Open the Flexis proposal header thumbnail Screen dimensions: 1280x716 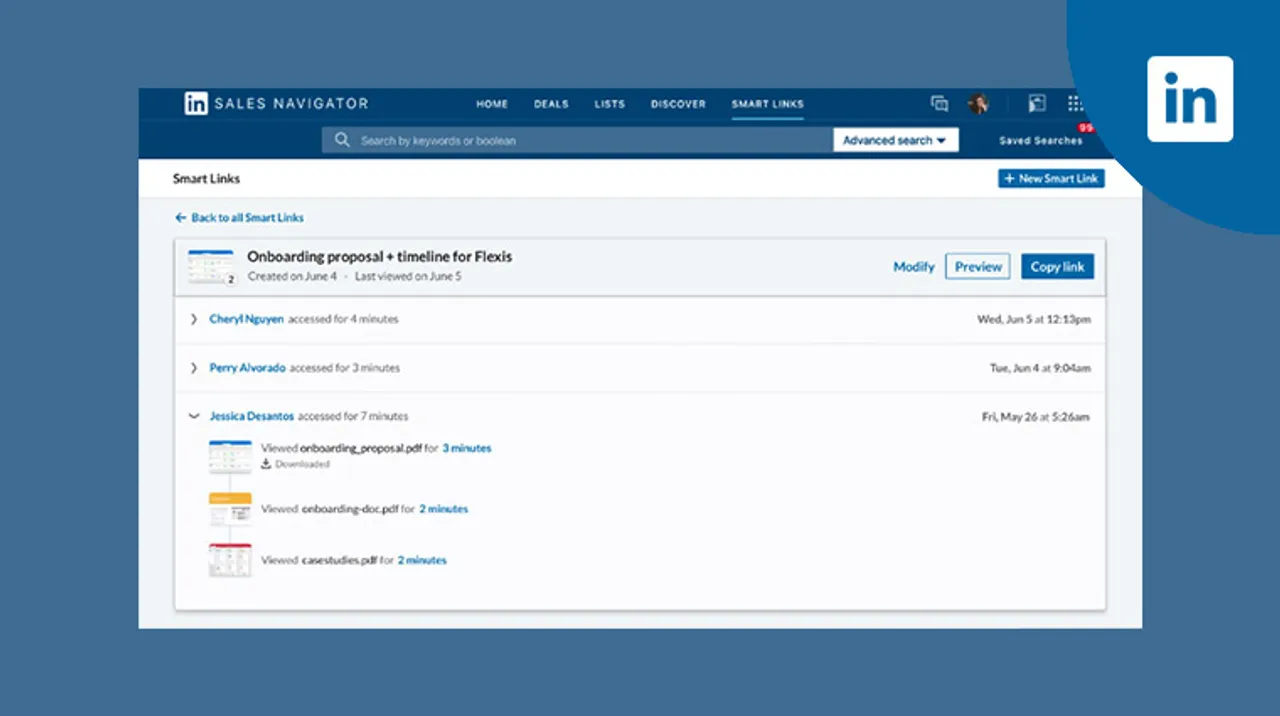point(211,266)
